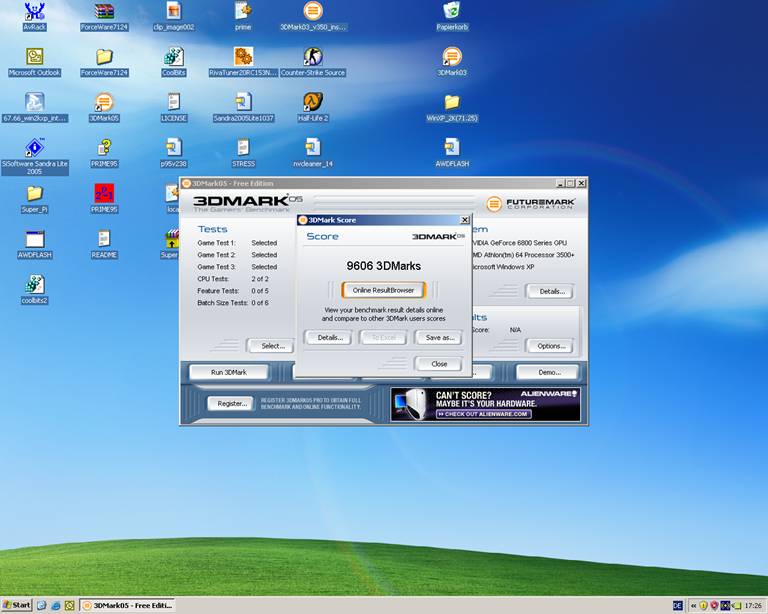Click the Futuremark Corporation logo

point(530,203)
